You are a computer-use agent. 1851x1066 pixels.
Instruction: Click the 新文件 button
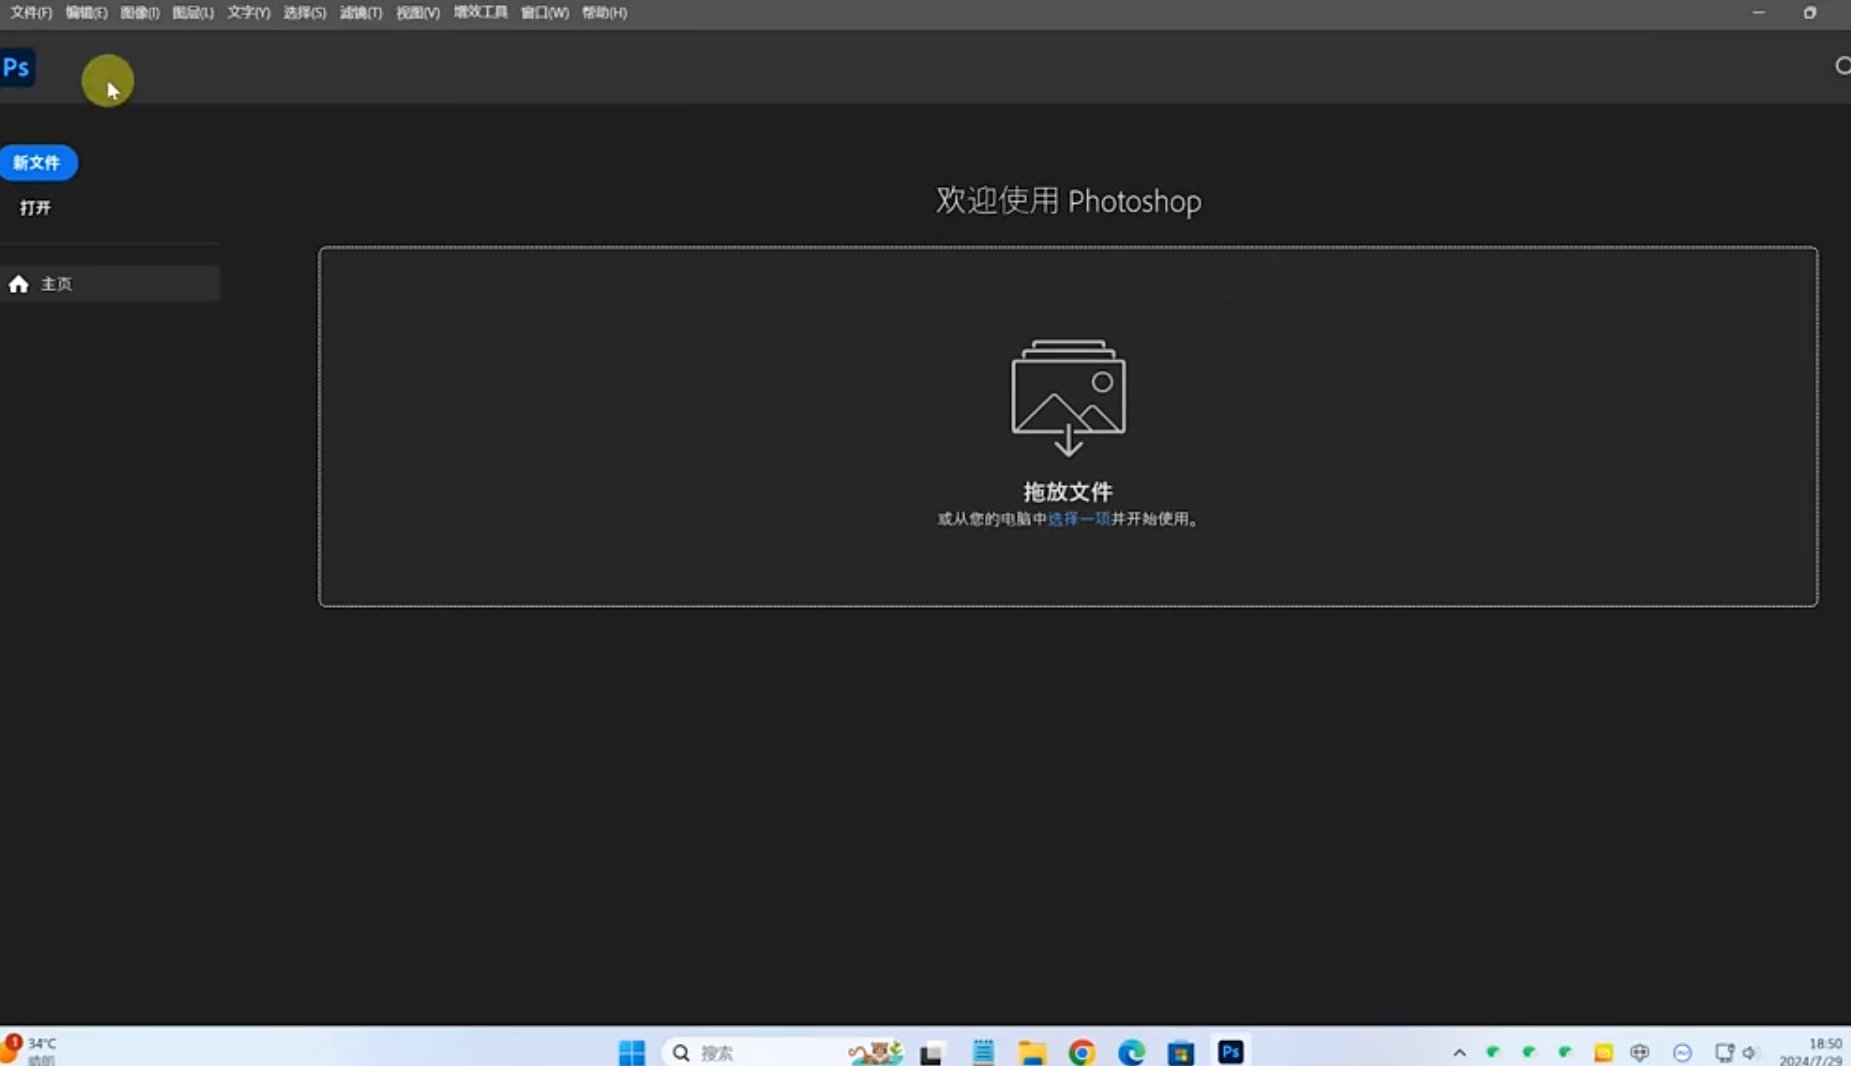pyautogui.click(x=38, y=163)
